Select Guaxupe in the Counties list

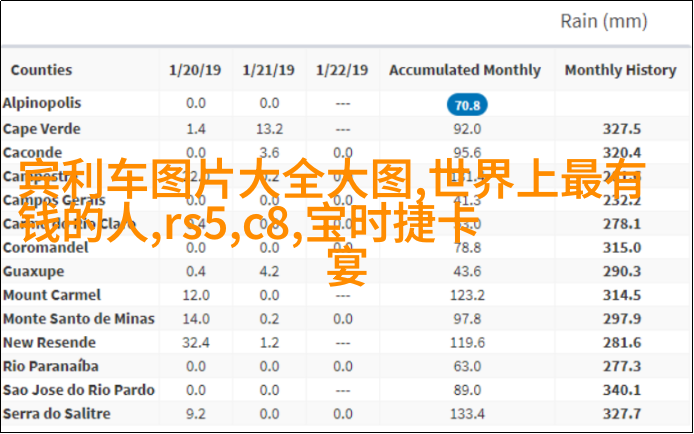click(33, 271)
